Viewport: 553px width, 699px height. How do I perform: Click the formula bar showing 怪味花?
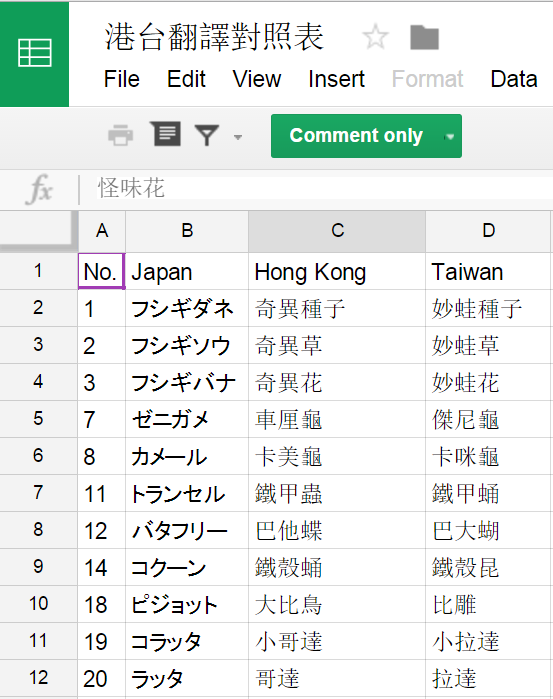pos(325,188)
